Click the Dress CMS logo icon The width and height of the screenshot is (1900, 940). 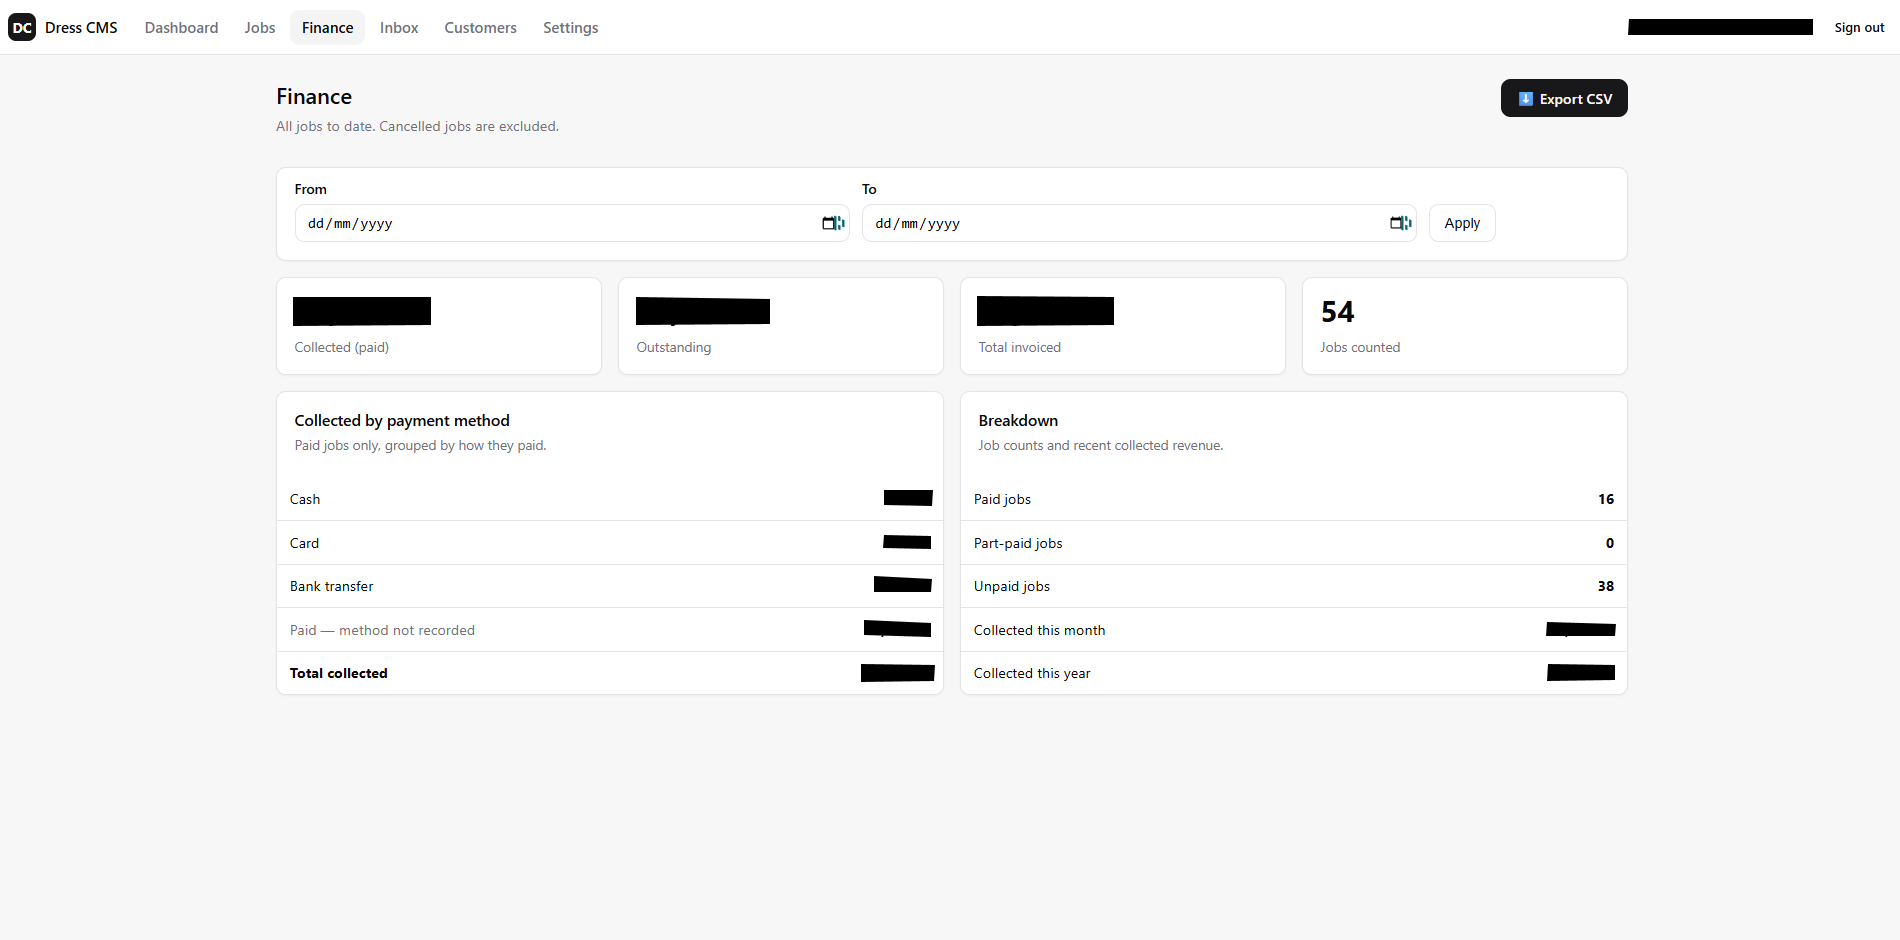click(22, 27)
